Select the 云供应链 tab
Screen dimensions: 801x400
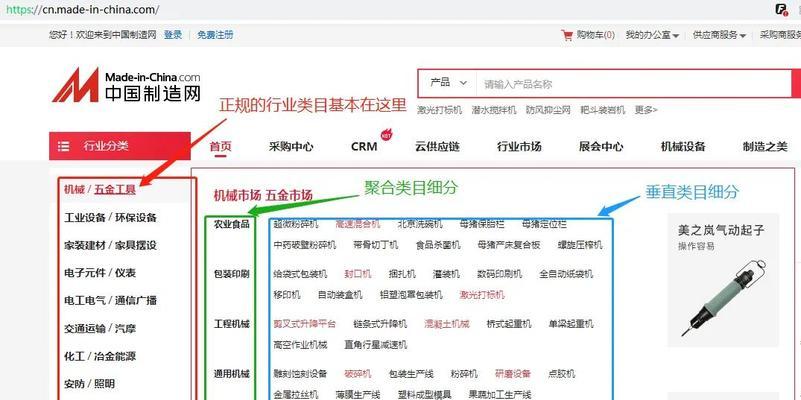(437, 147)
